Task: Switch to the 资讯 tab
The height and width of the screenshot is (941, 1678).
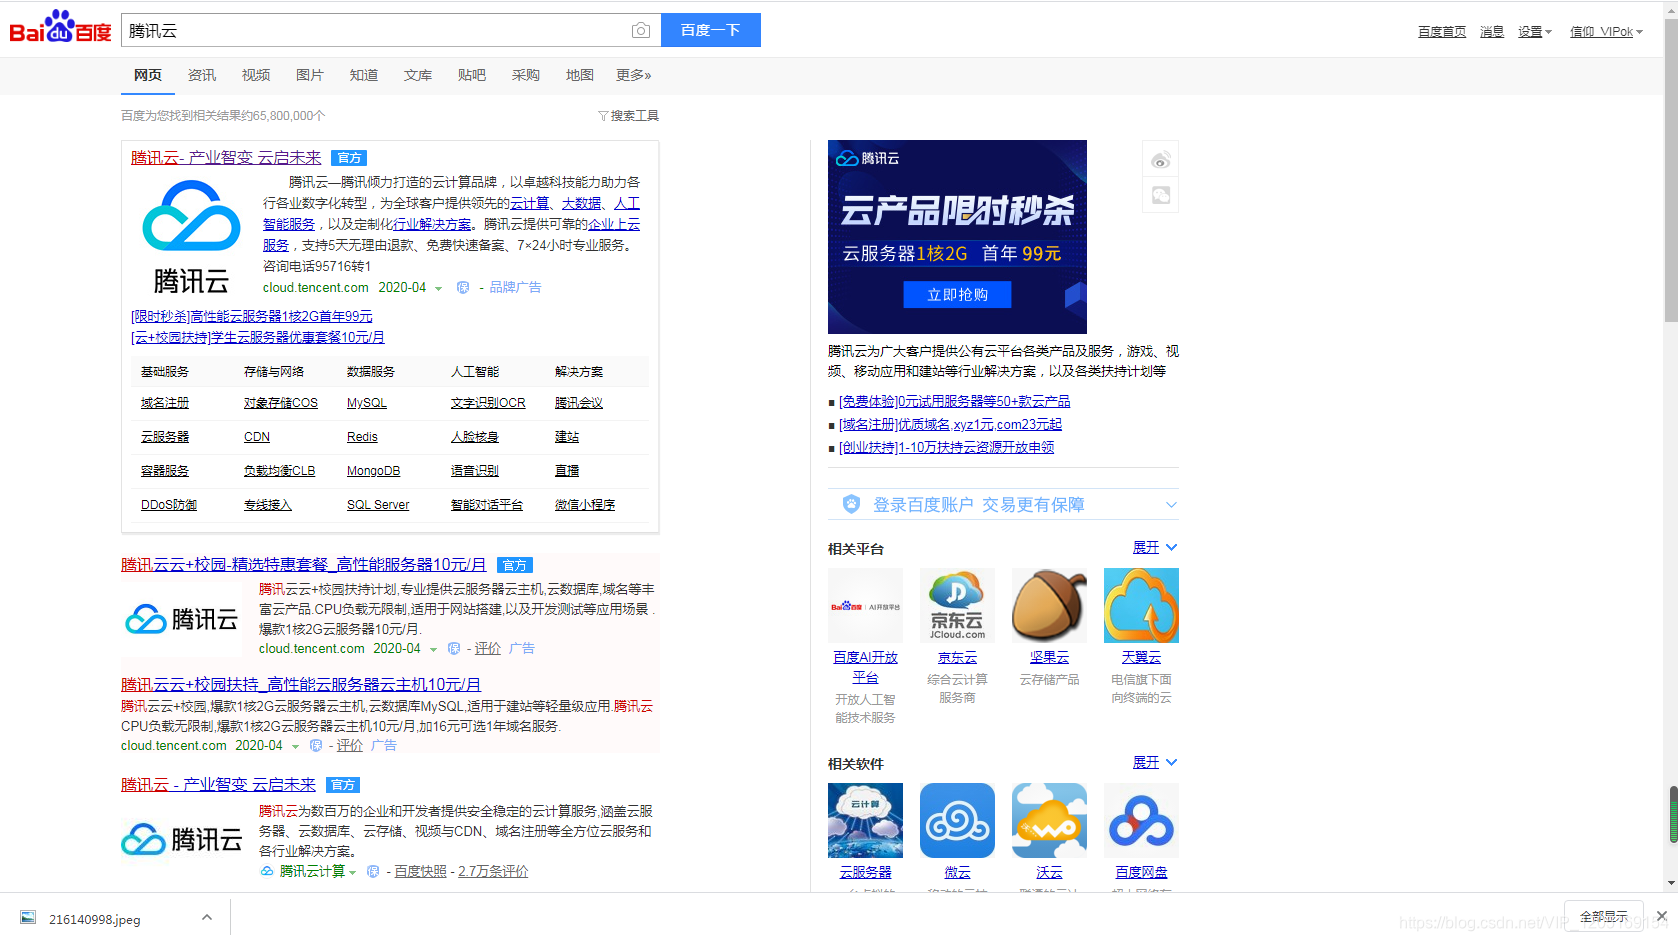Action: click(202, 75)
